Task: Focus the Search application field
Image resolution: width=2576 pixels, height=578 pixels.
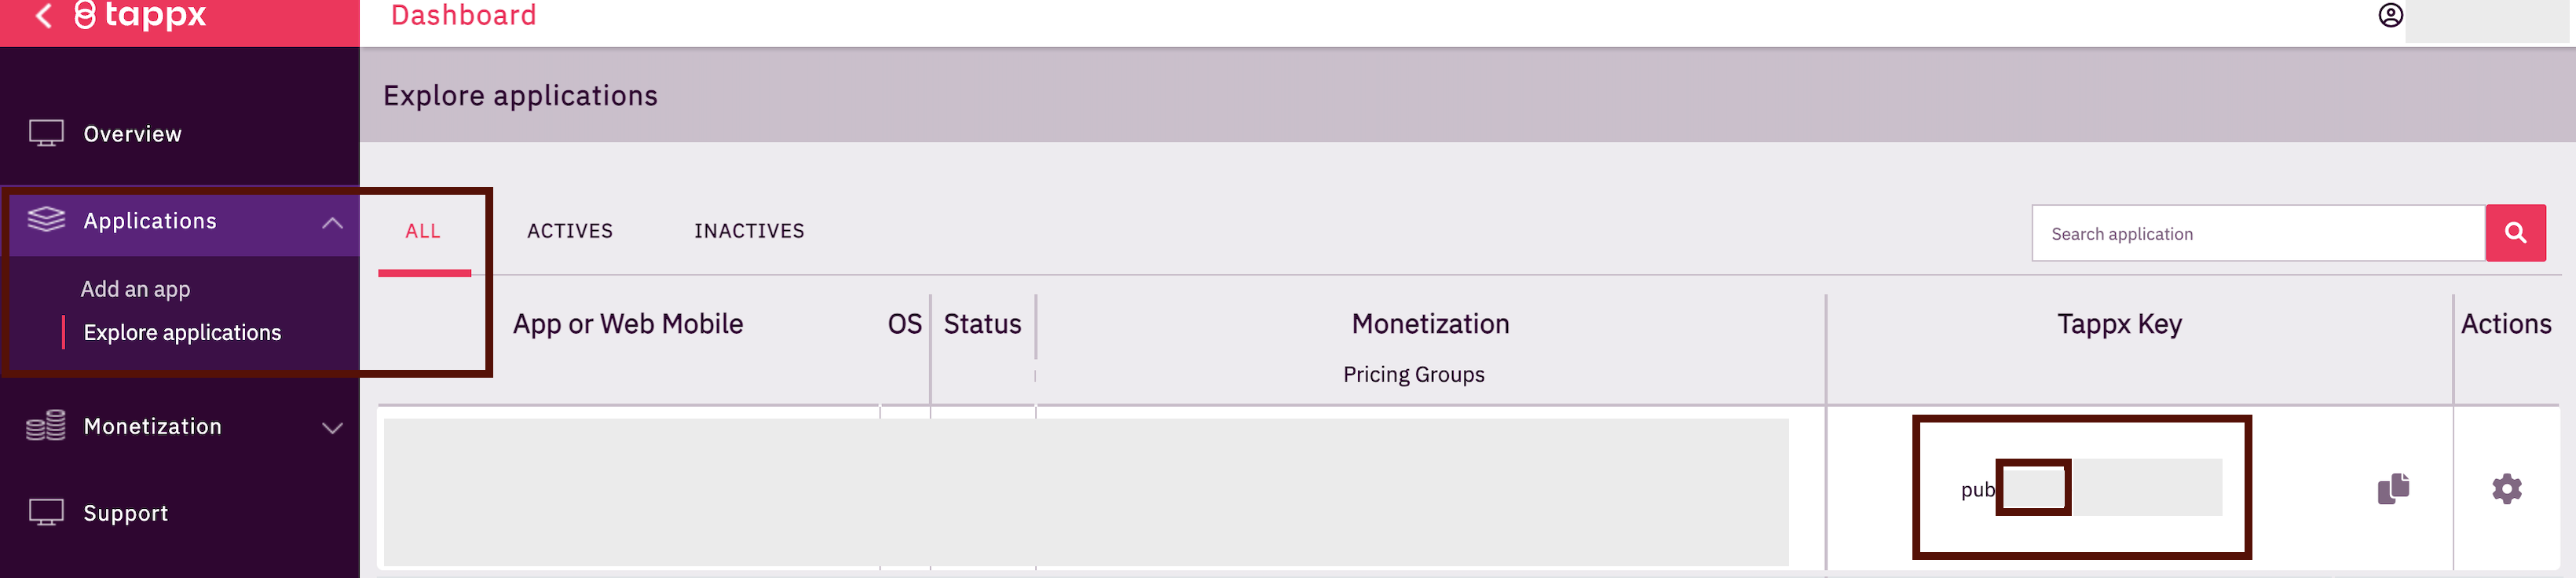Action: 2258,234
